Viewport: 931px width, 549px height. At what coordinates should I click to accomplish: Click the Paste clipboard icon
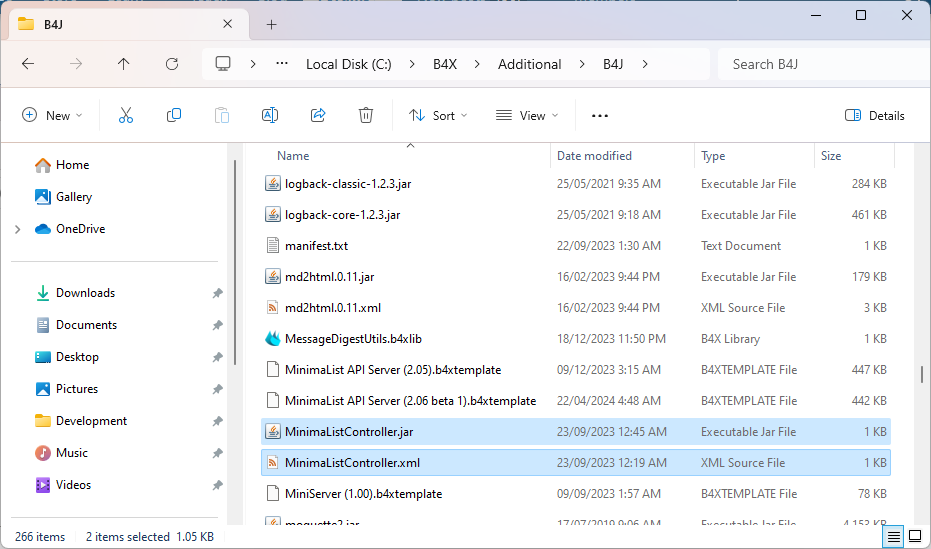point(222,115)
